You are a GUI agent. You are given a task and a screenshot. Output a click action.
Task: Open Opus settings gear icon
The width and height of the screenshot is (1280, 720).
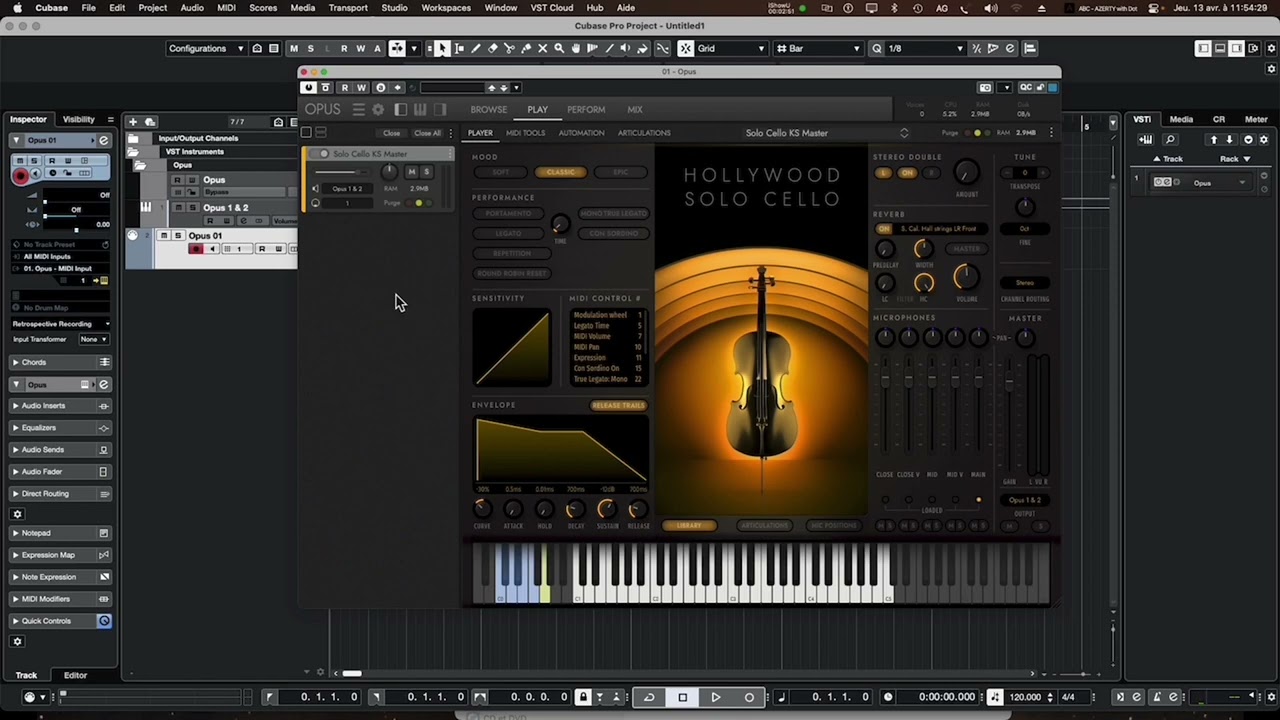point(378,109)
